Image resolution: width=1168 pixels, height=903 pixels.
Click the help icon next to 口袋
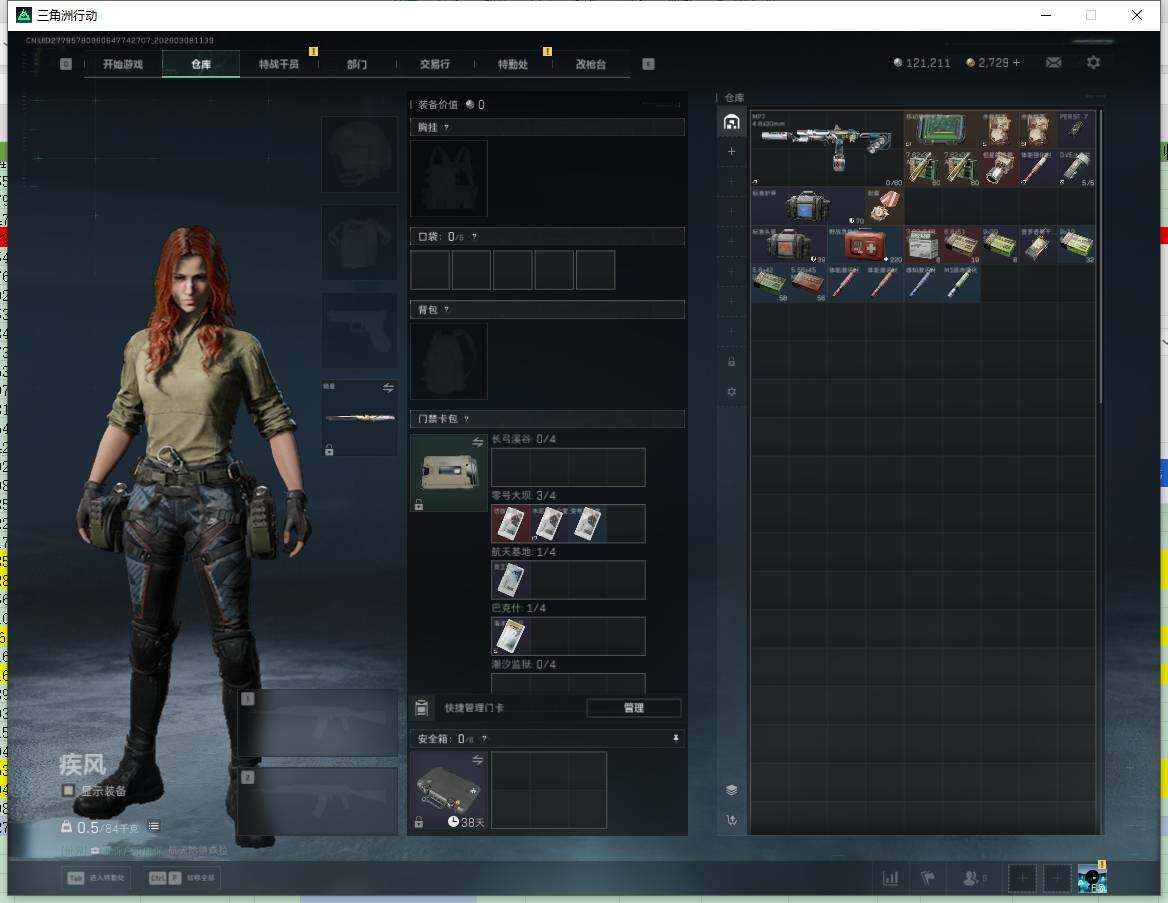[x=474, y=236]
